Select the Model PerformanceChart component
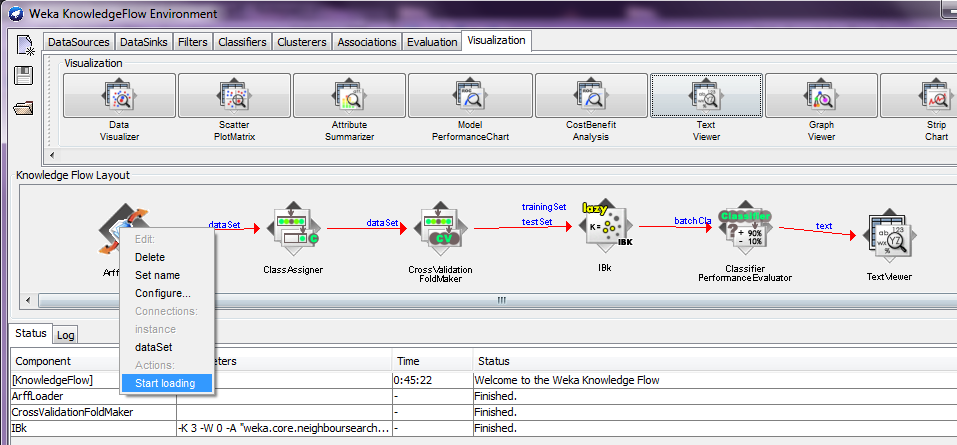957x445 pixels. [470, 95]
